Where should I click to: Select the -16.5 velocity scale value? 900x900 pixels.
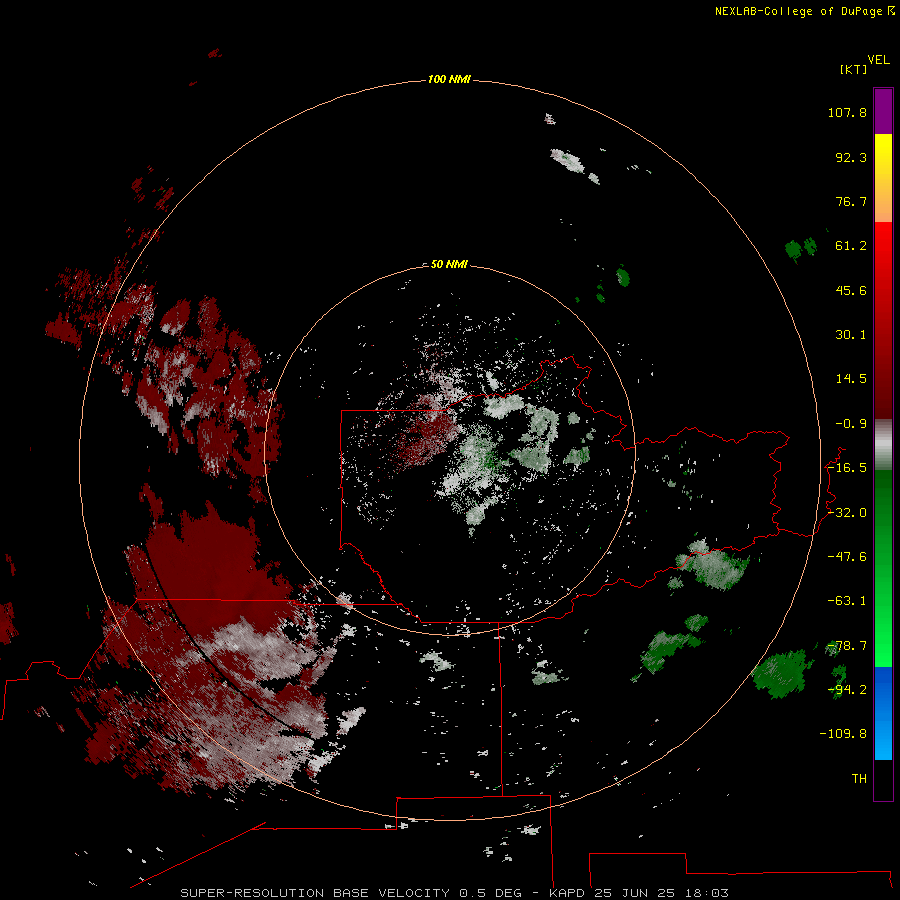[x=847, y=468]
